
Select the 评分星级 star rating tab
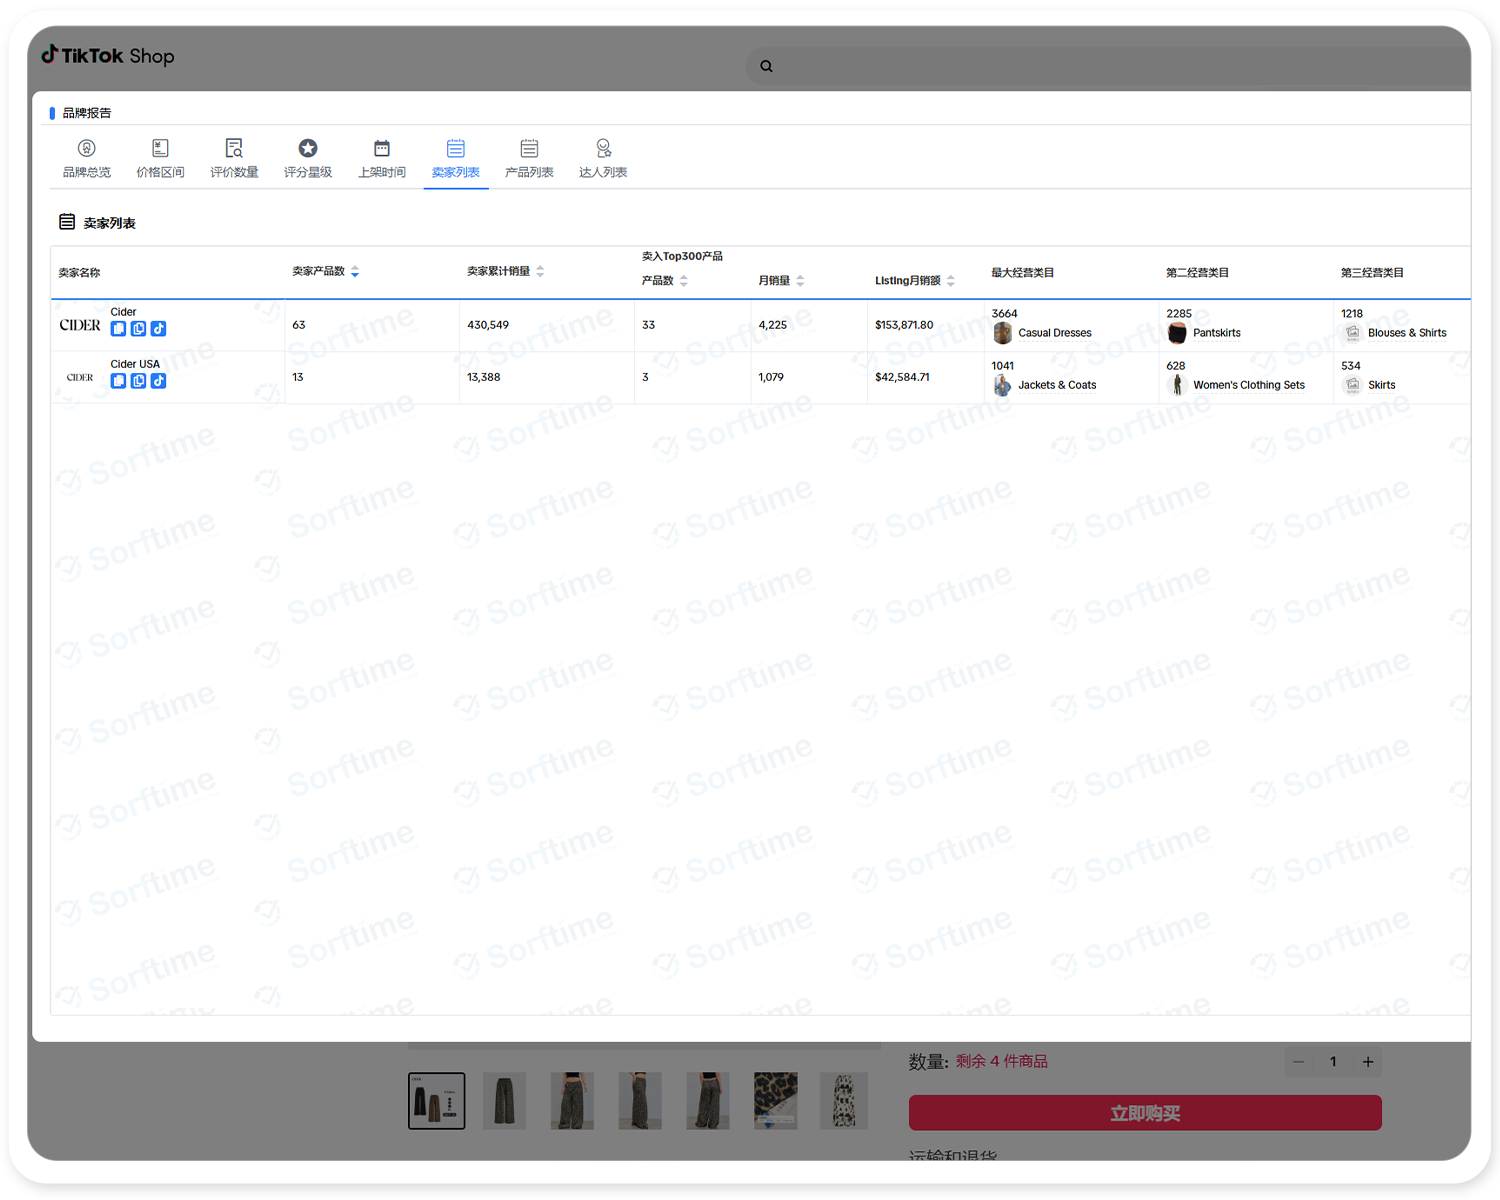tap(308, 159)
